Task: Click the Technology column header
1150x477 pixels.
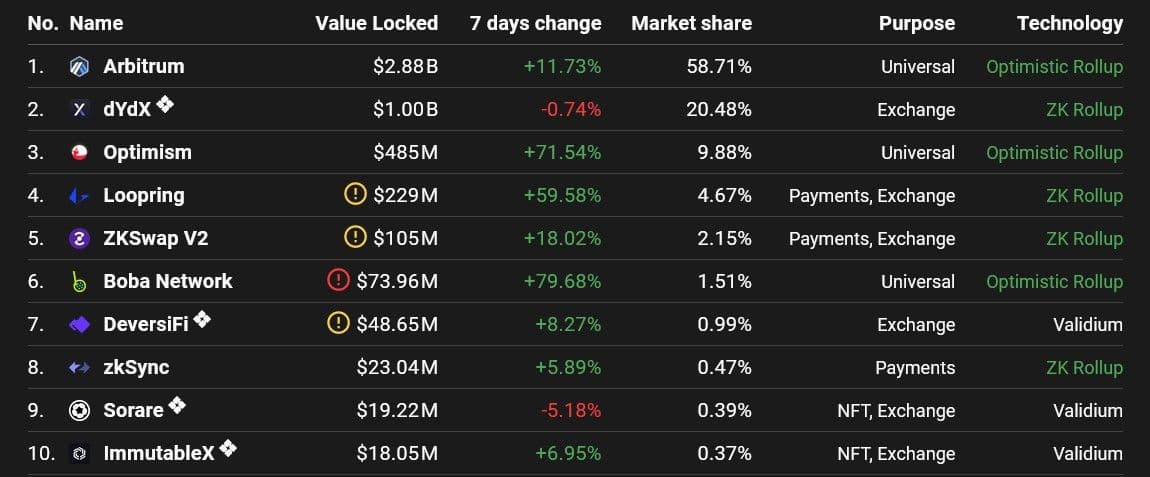Action: pos(1069,23)
